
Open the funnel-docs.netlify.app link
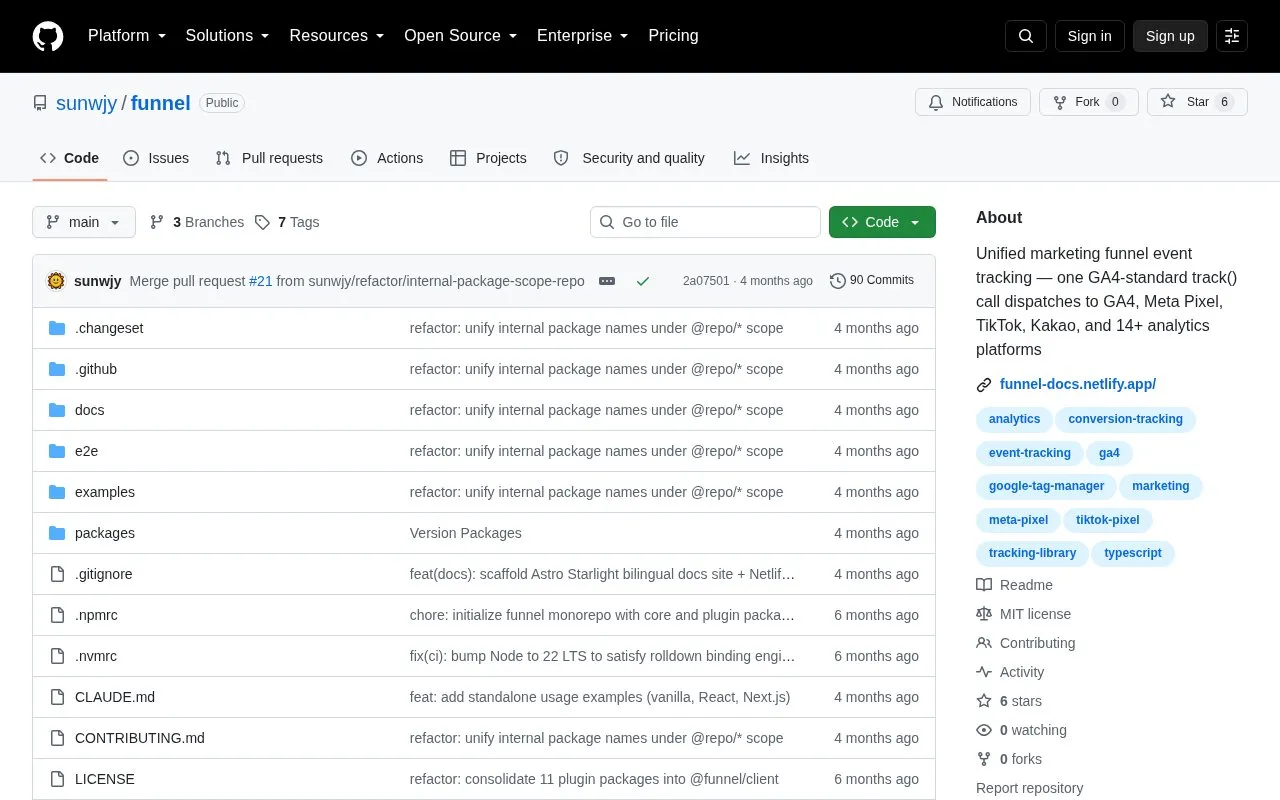1078,384
